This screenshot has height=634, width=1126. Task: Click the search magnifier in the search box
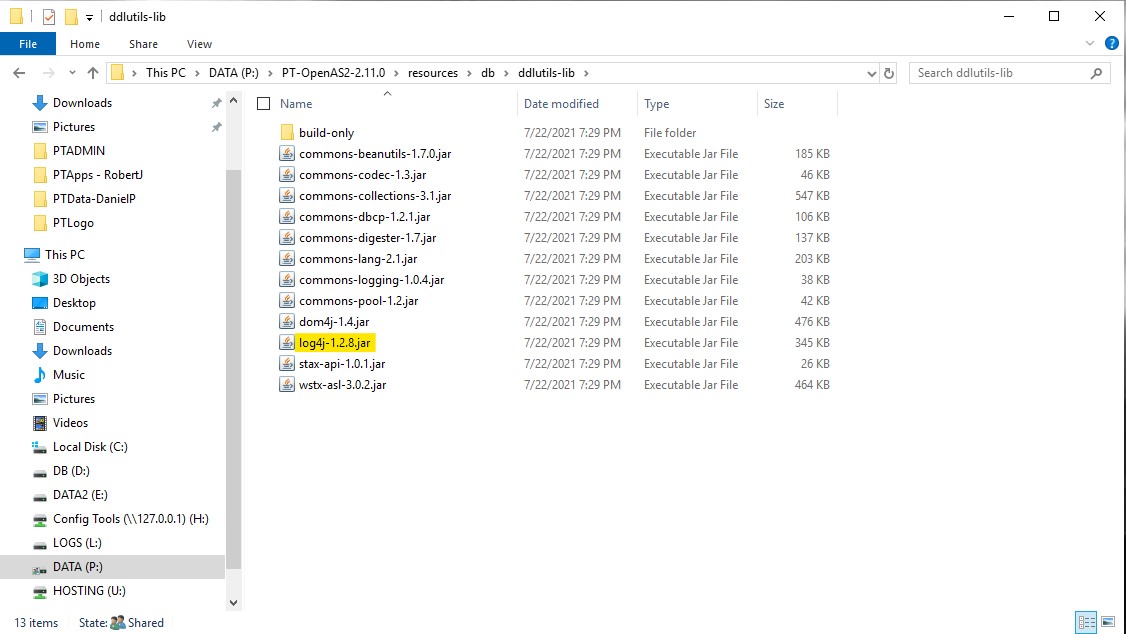pyautogui.click(x=1097, y=72)
